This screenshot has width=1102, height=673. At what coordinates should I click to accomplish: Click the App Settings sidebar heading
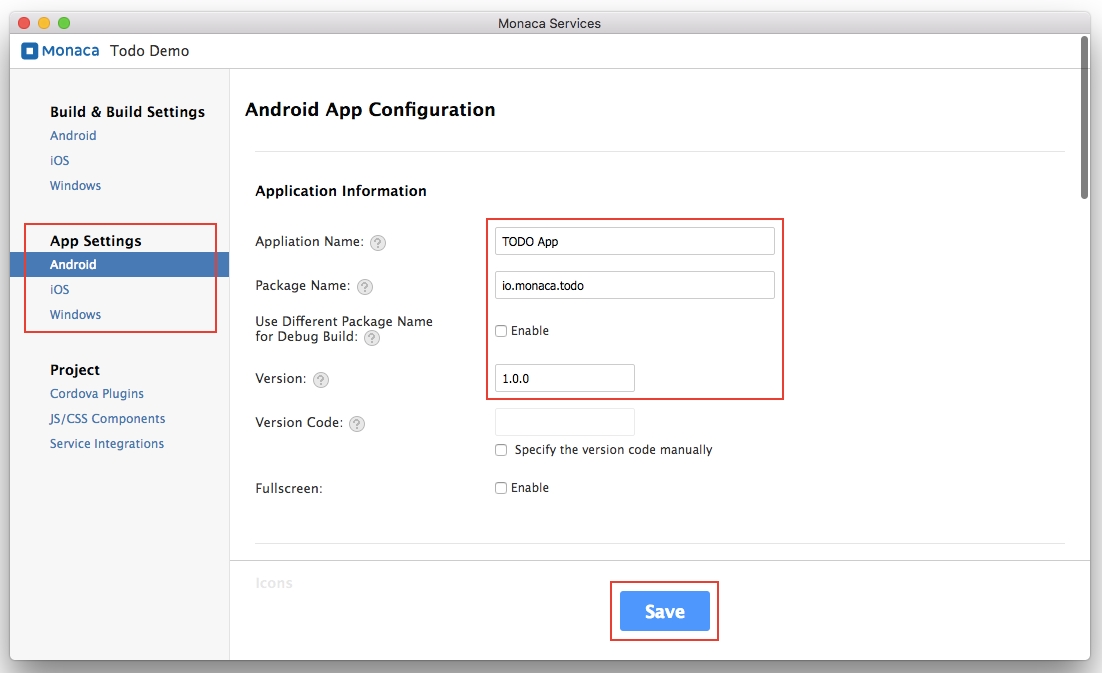coord(96,241)
